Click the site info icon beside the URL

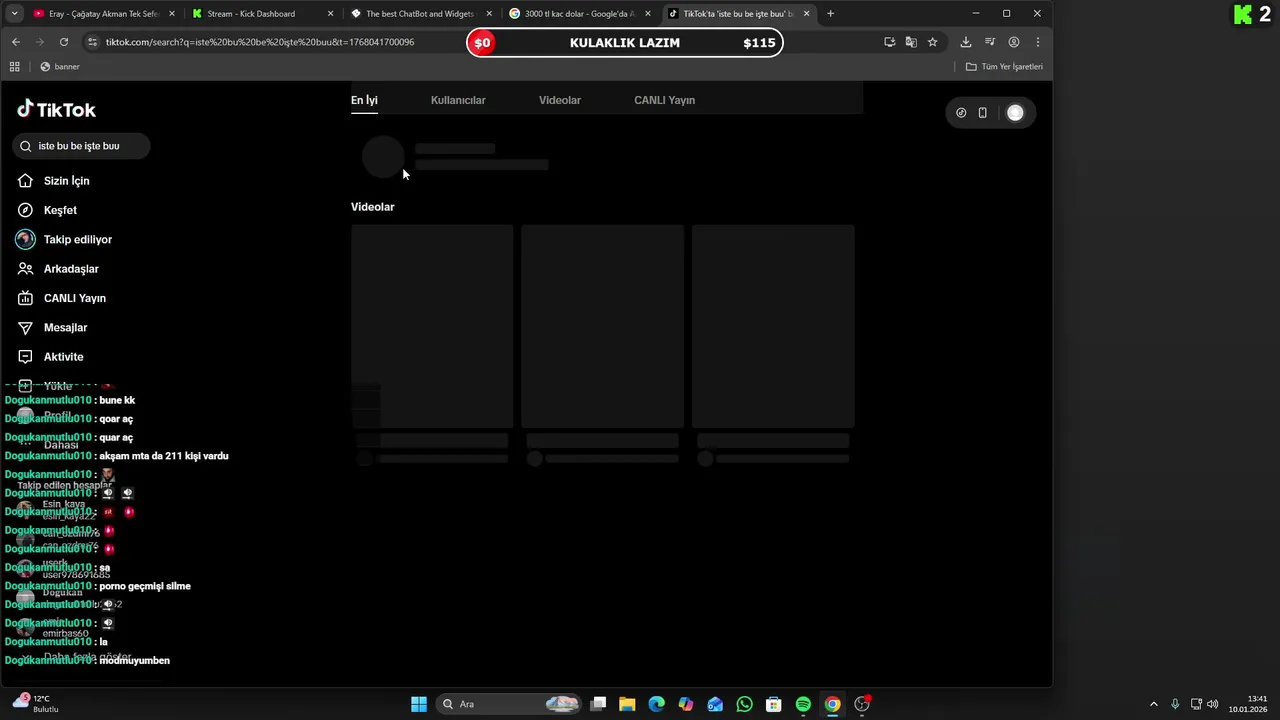point(92,42)
